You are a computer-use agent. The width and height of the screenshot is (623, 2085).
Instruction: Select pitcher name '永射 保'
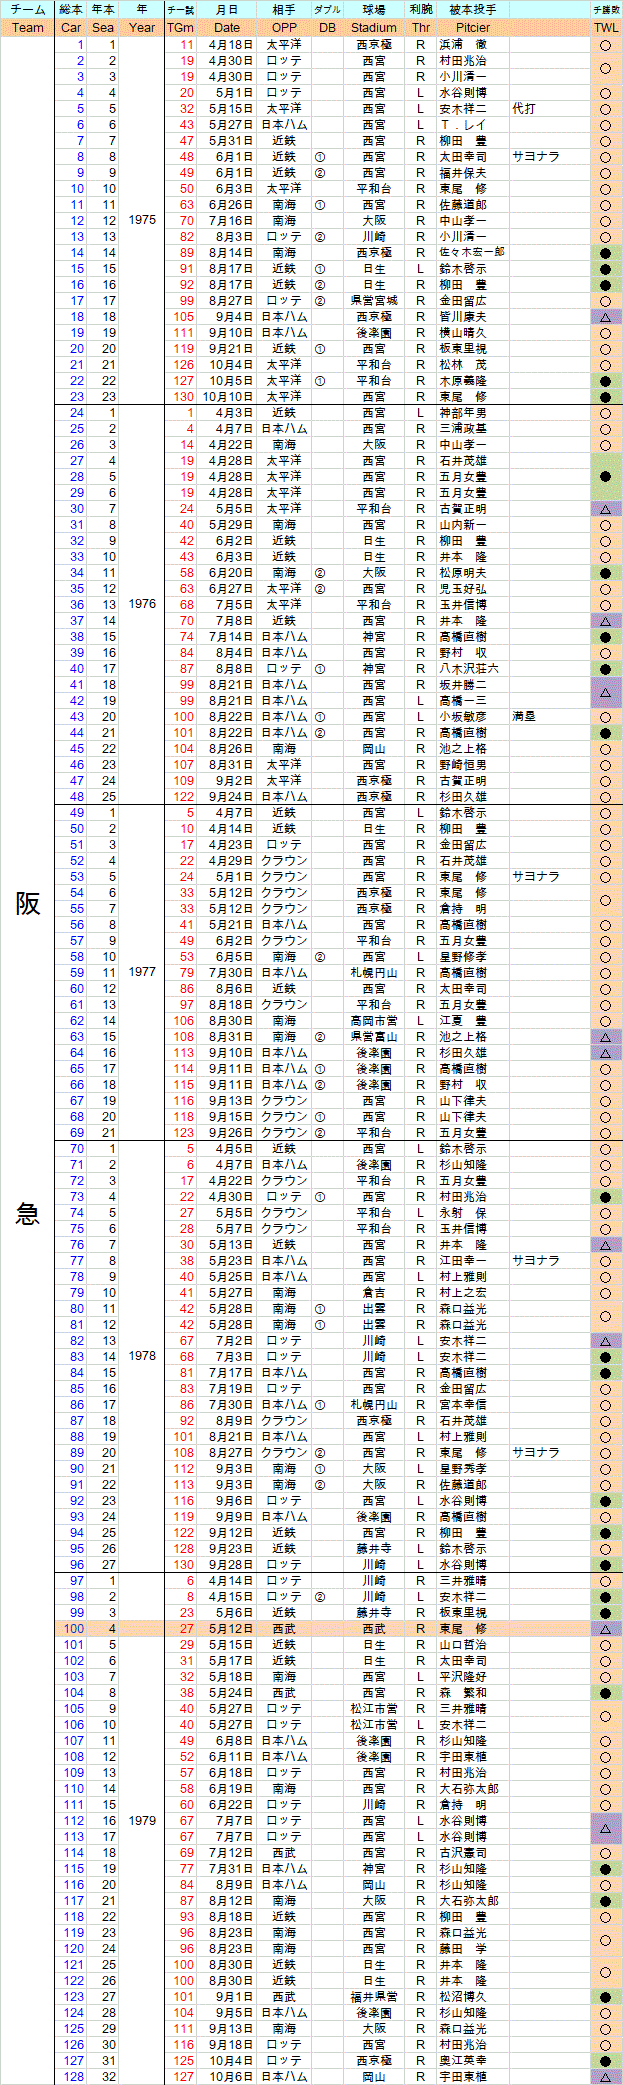click(464, 1212)
